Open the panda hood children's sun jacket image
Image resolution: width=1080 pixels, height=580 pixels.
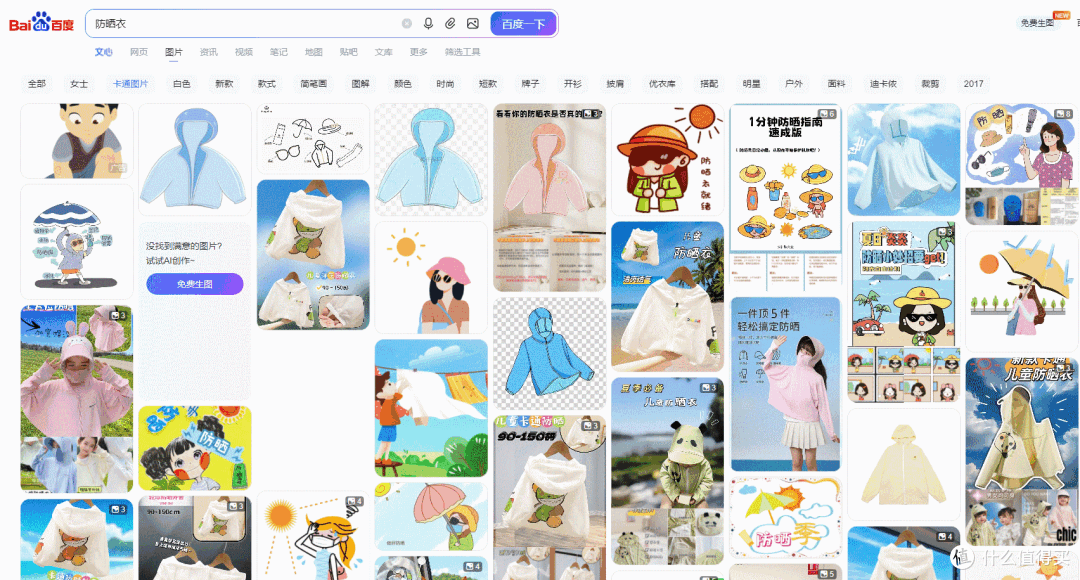pos(667,471)
